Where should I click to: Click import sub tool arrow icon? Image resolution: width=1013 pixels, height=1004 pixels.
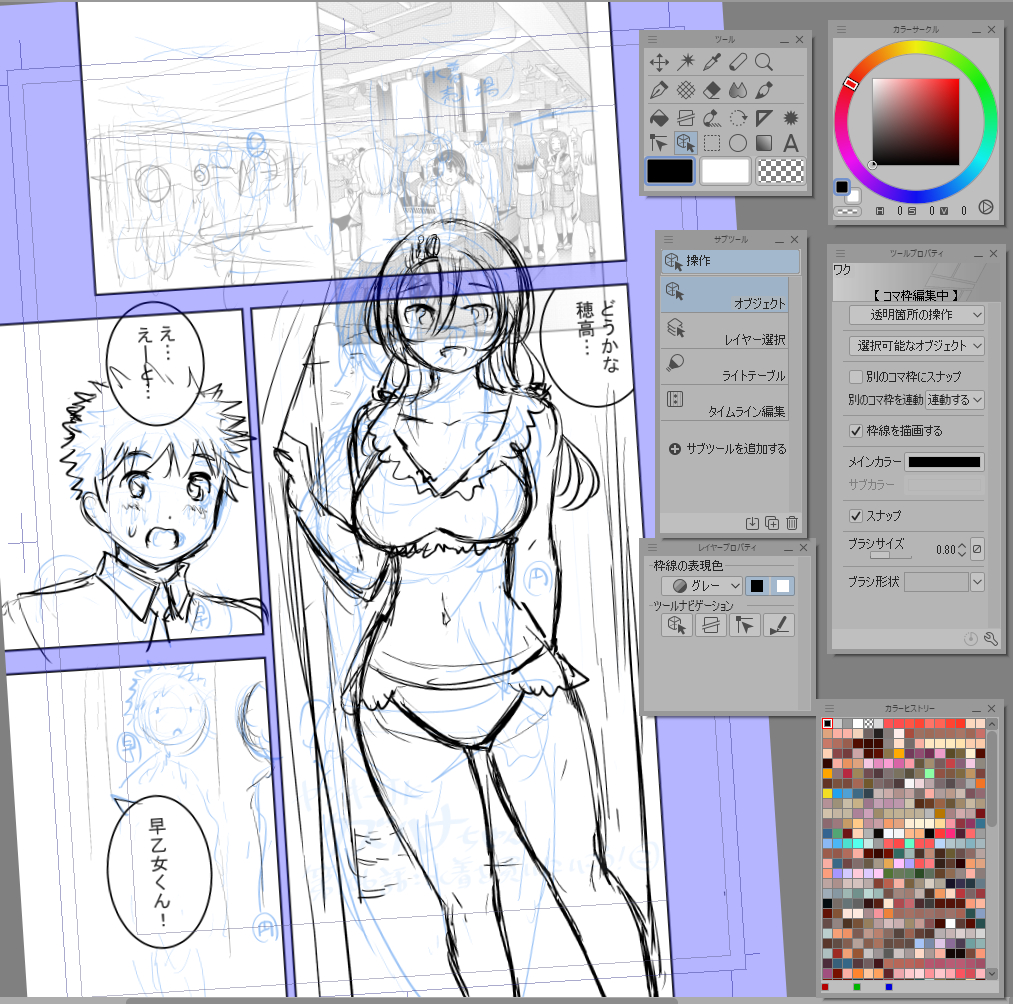752,523
